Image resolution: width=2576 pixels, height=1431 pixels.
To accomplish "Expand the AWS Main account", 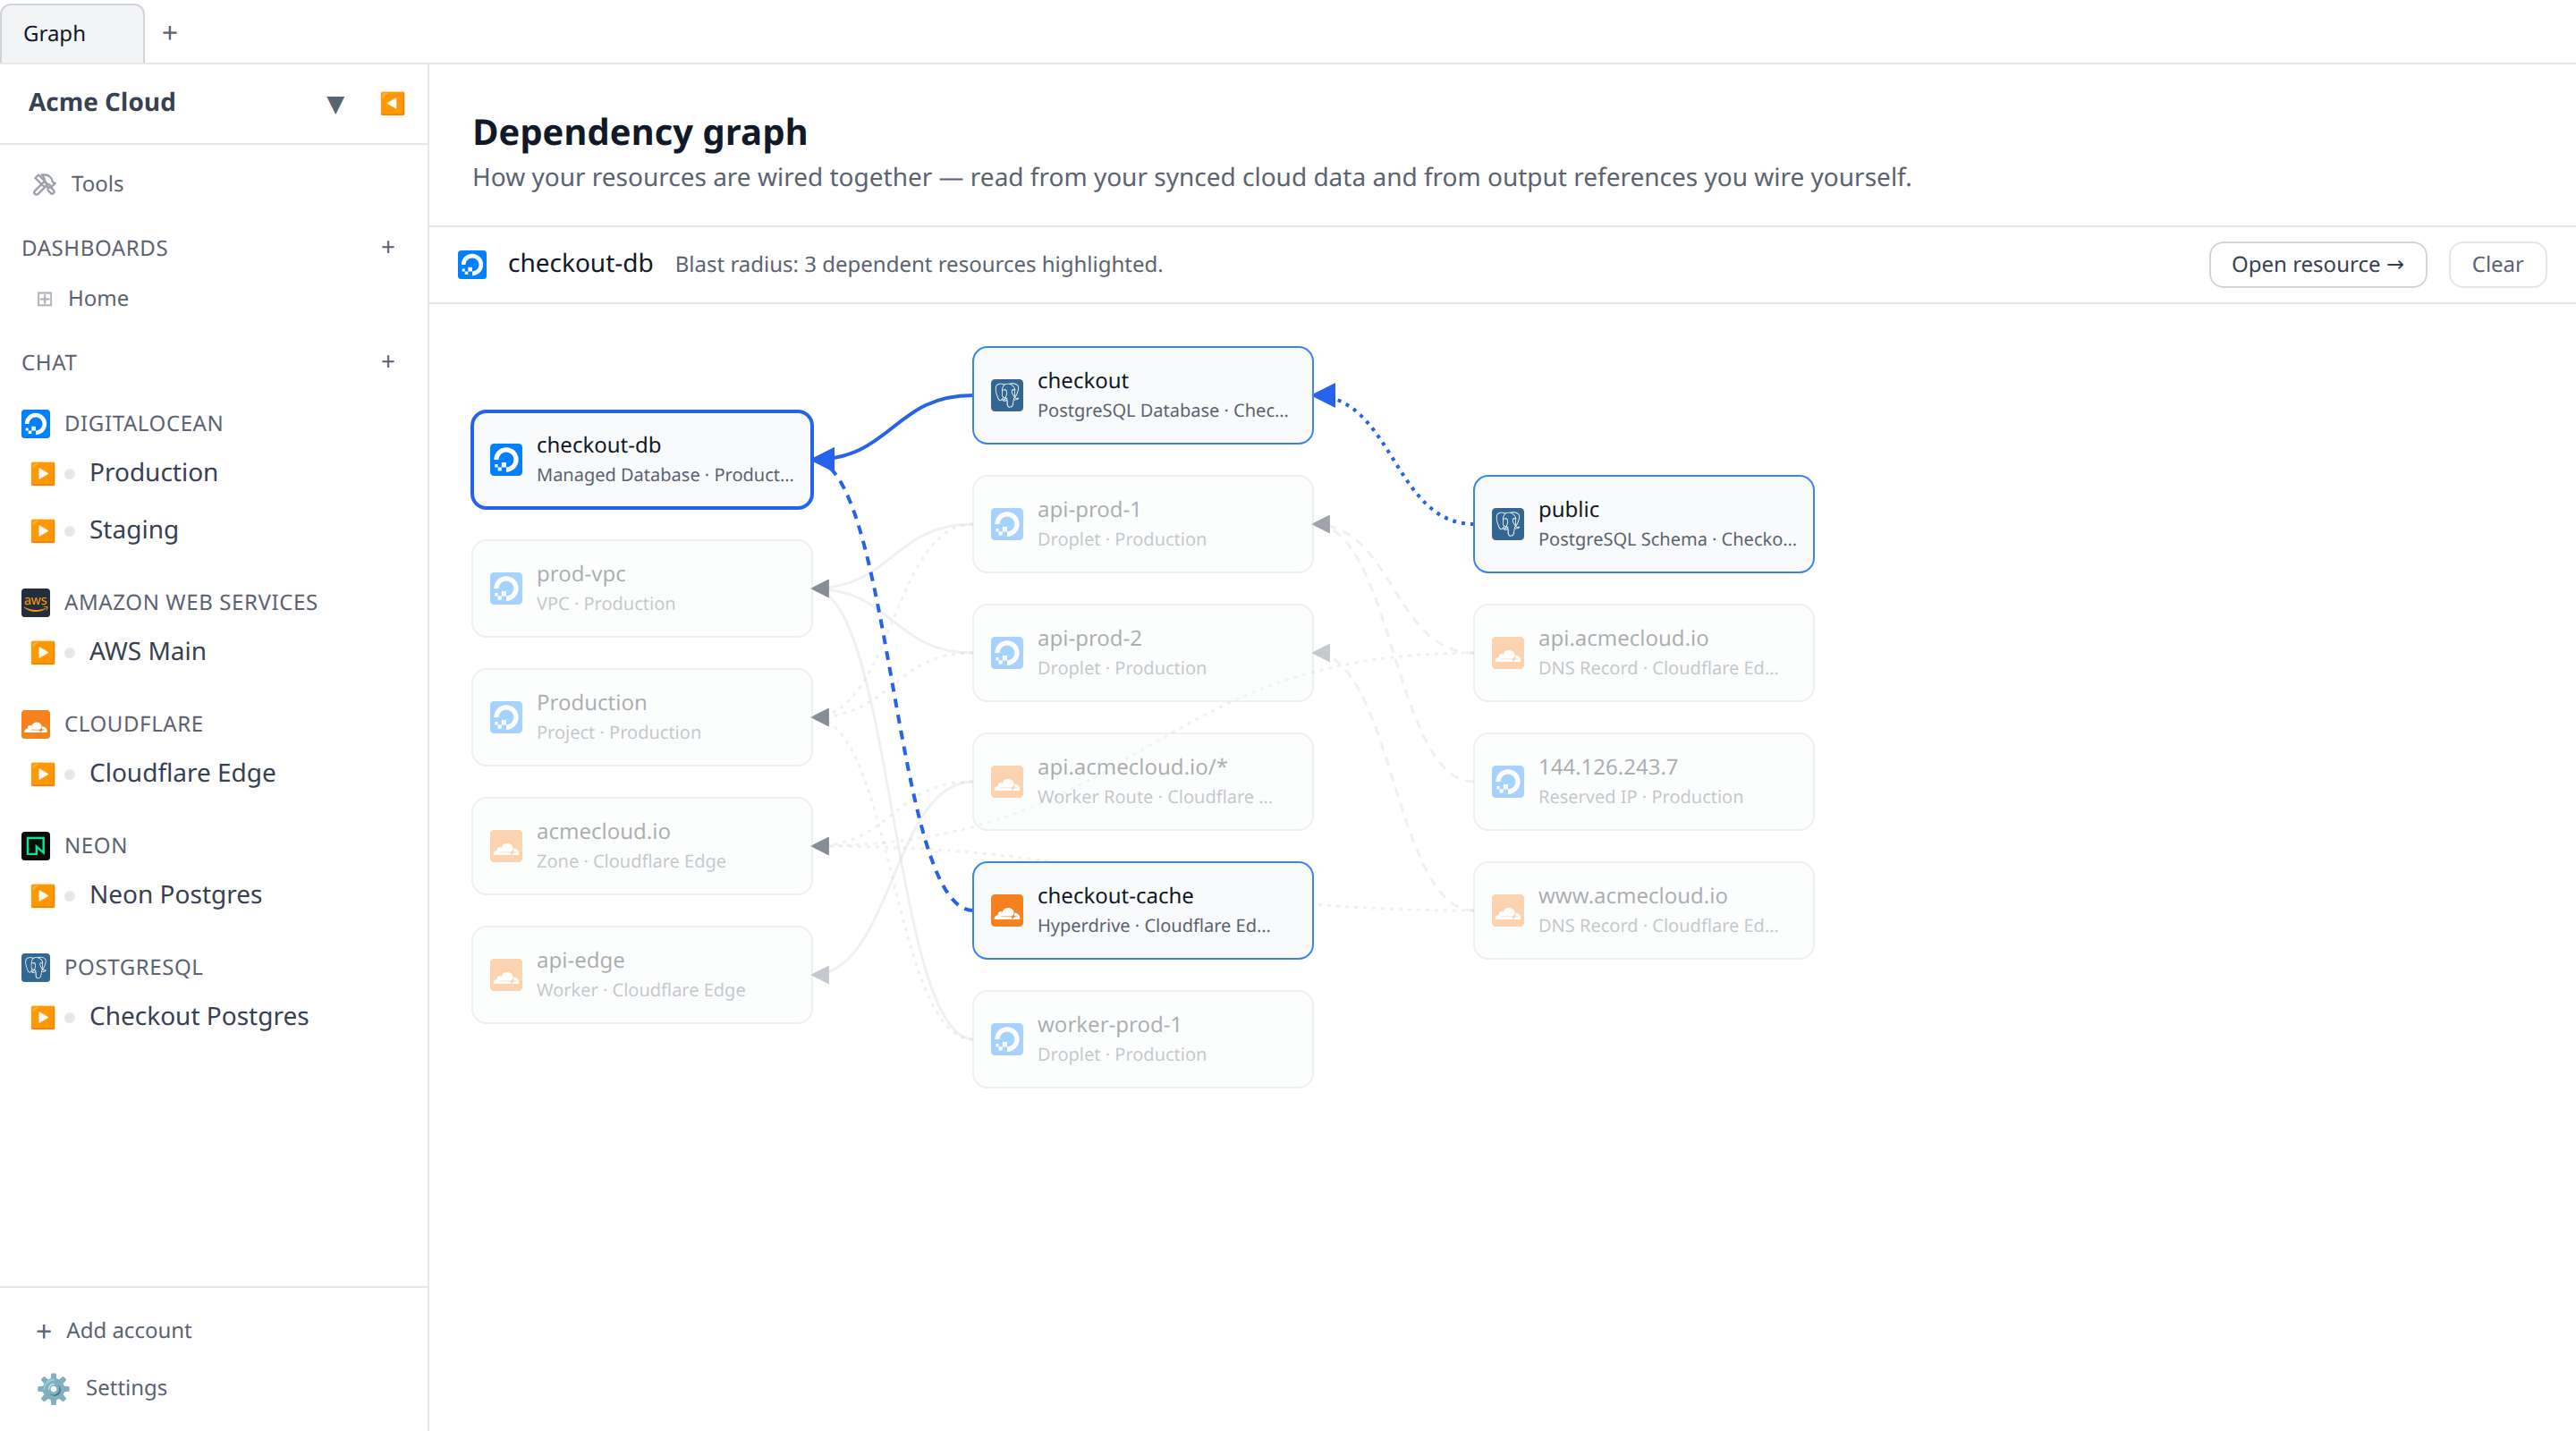I will (42, 652).
